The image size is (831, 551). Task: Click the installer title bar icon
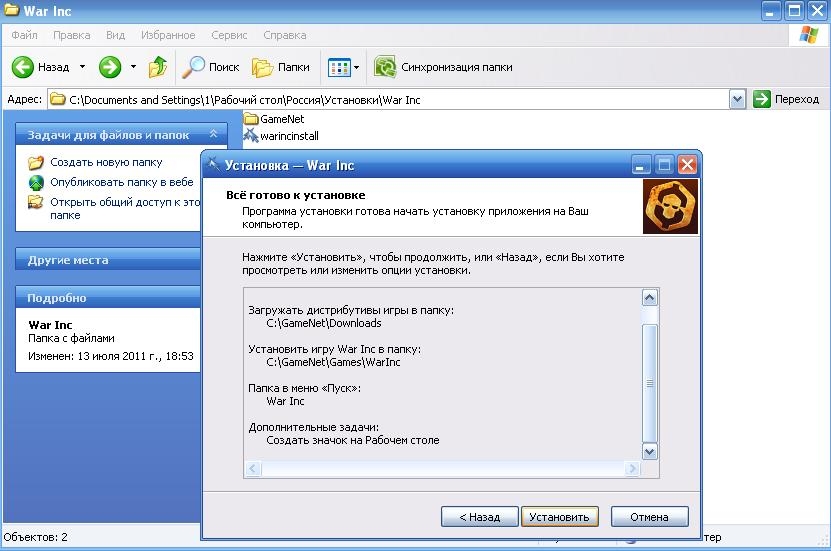214,165
